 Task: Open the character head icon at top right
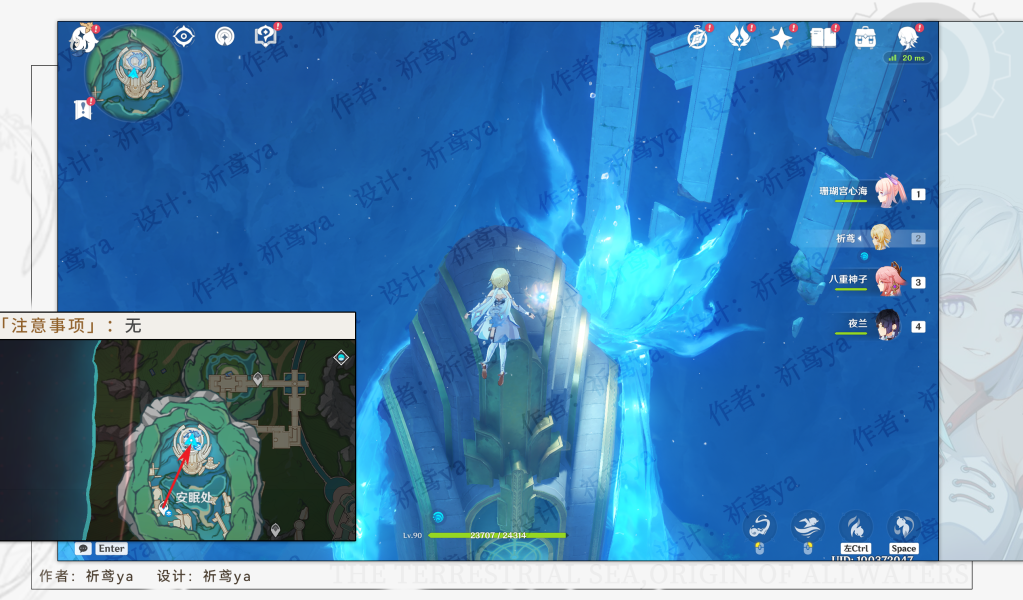[908, 38]
